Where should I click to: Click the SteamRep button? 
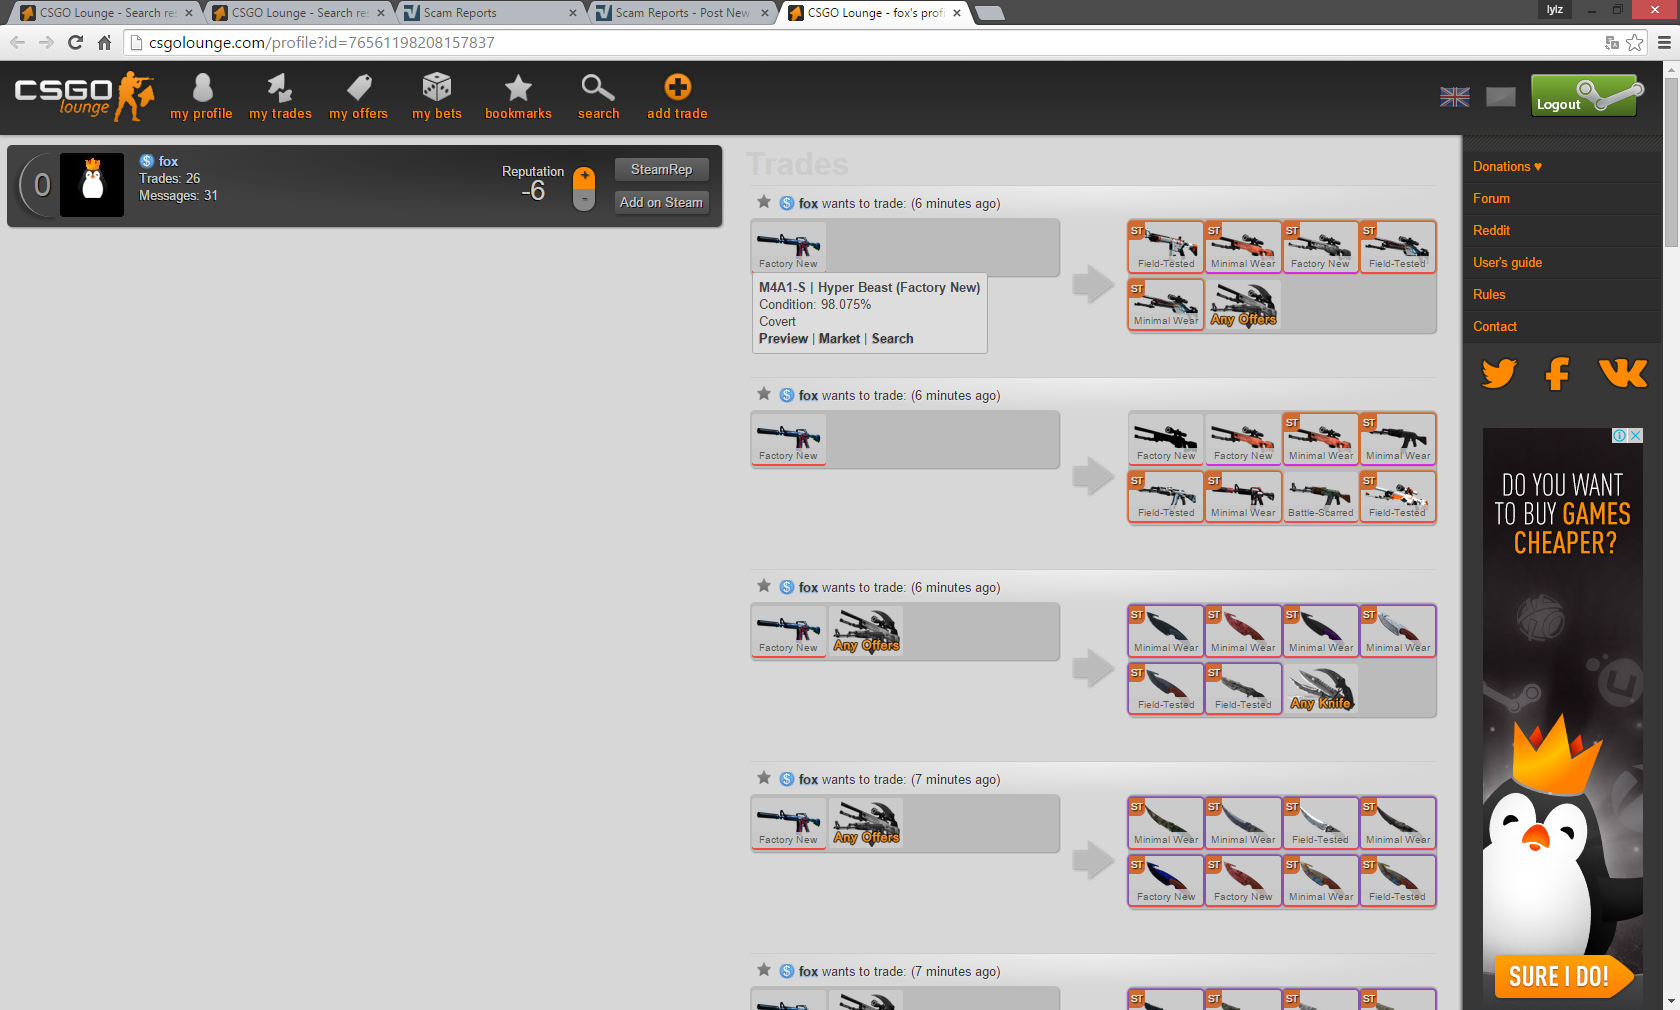coord(661,170)
